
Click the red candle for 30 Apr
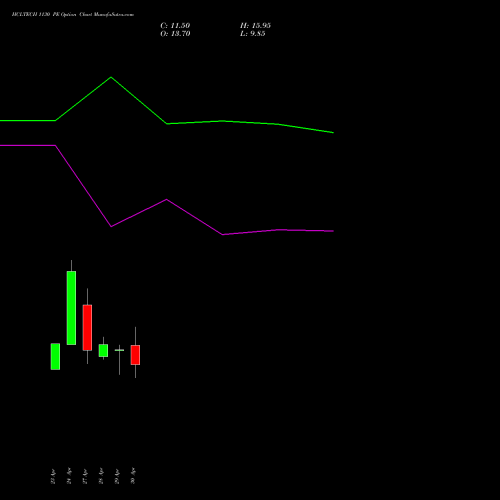click(x=135, y=355)
